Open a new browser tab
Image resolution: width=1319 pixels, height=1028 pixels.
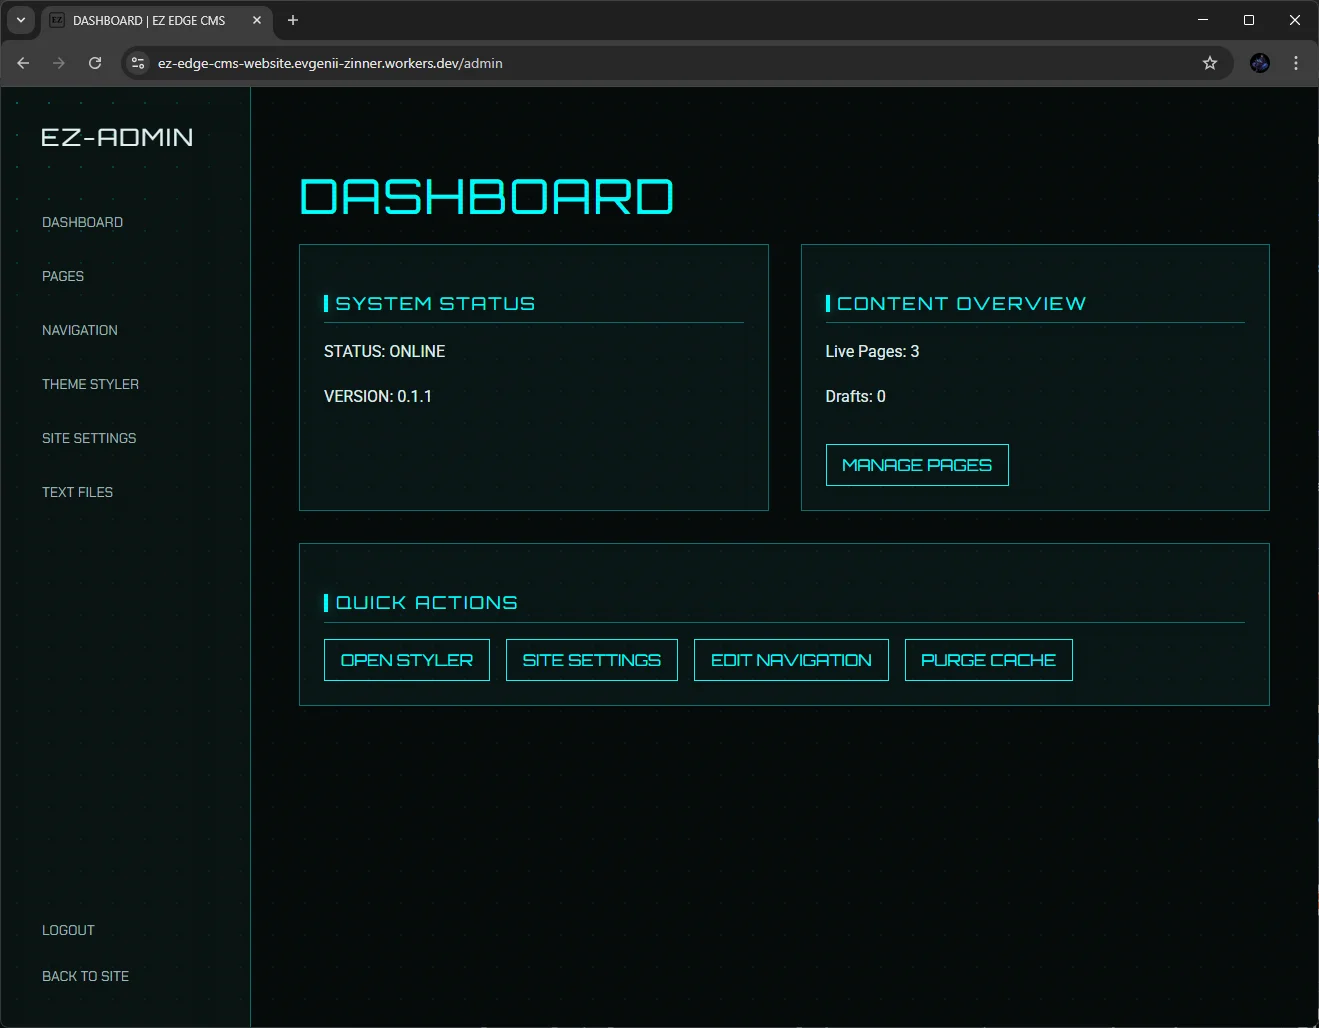293,20
